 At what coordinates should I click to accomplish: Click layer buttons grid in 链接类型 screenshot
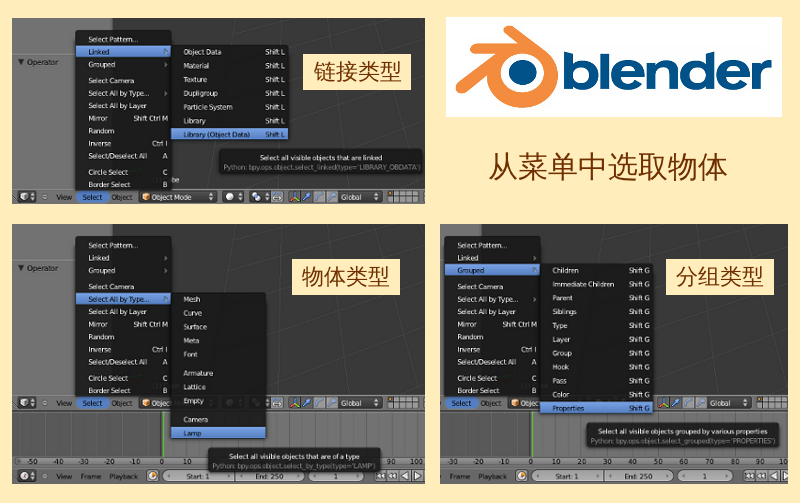[404, 197]
